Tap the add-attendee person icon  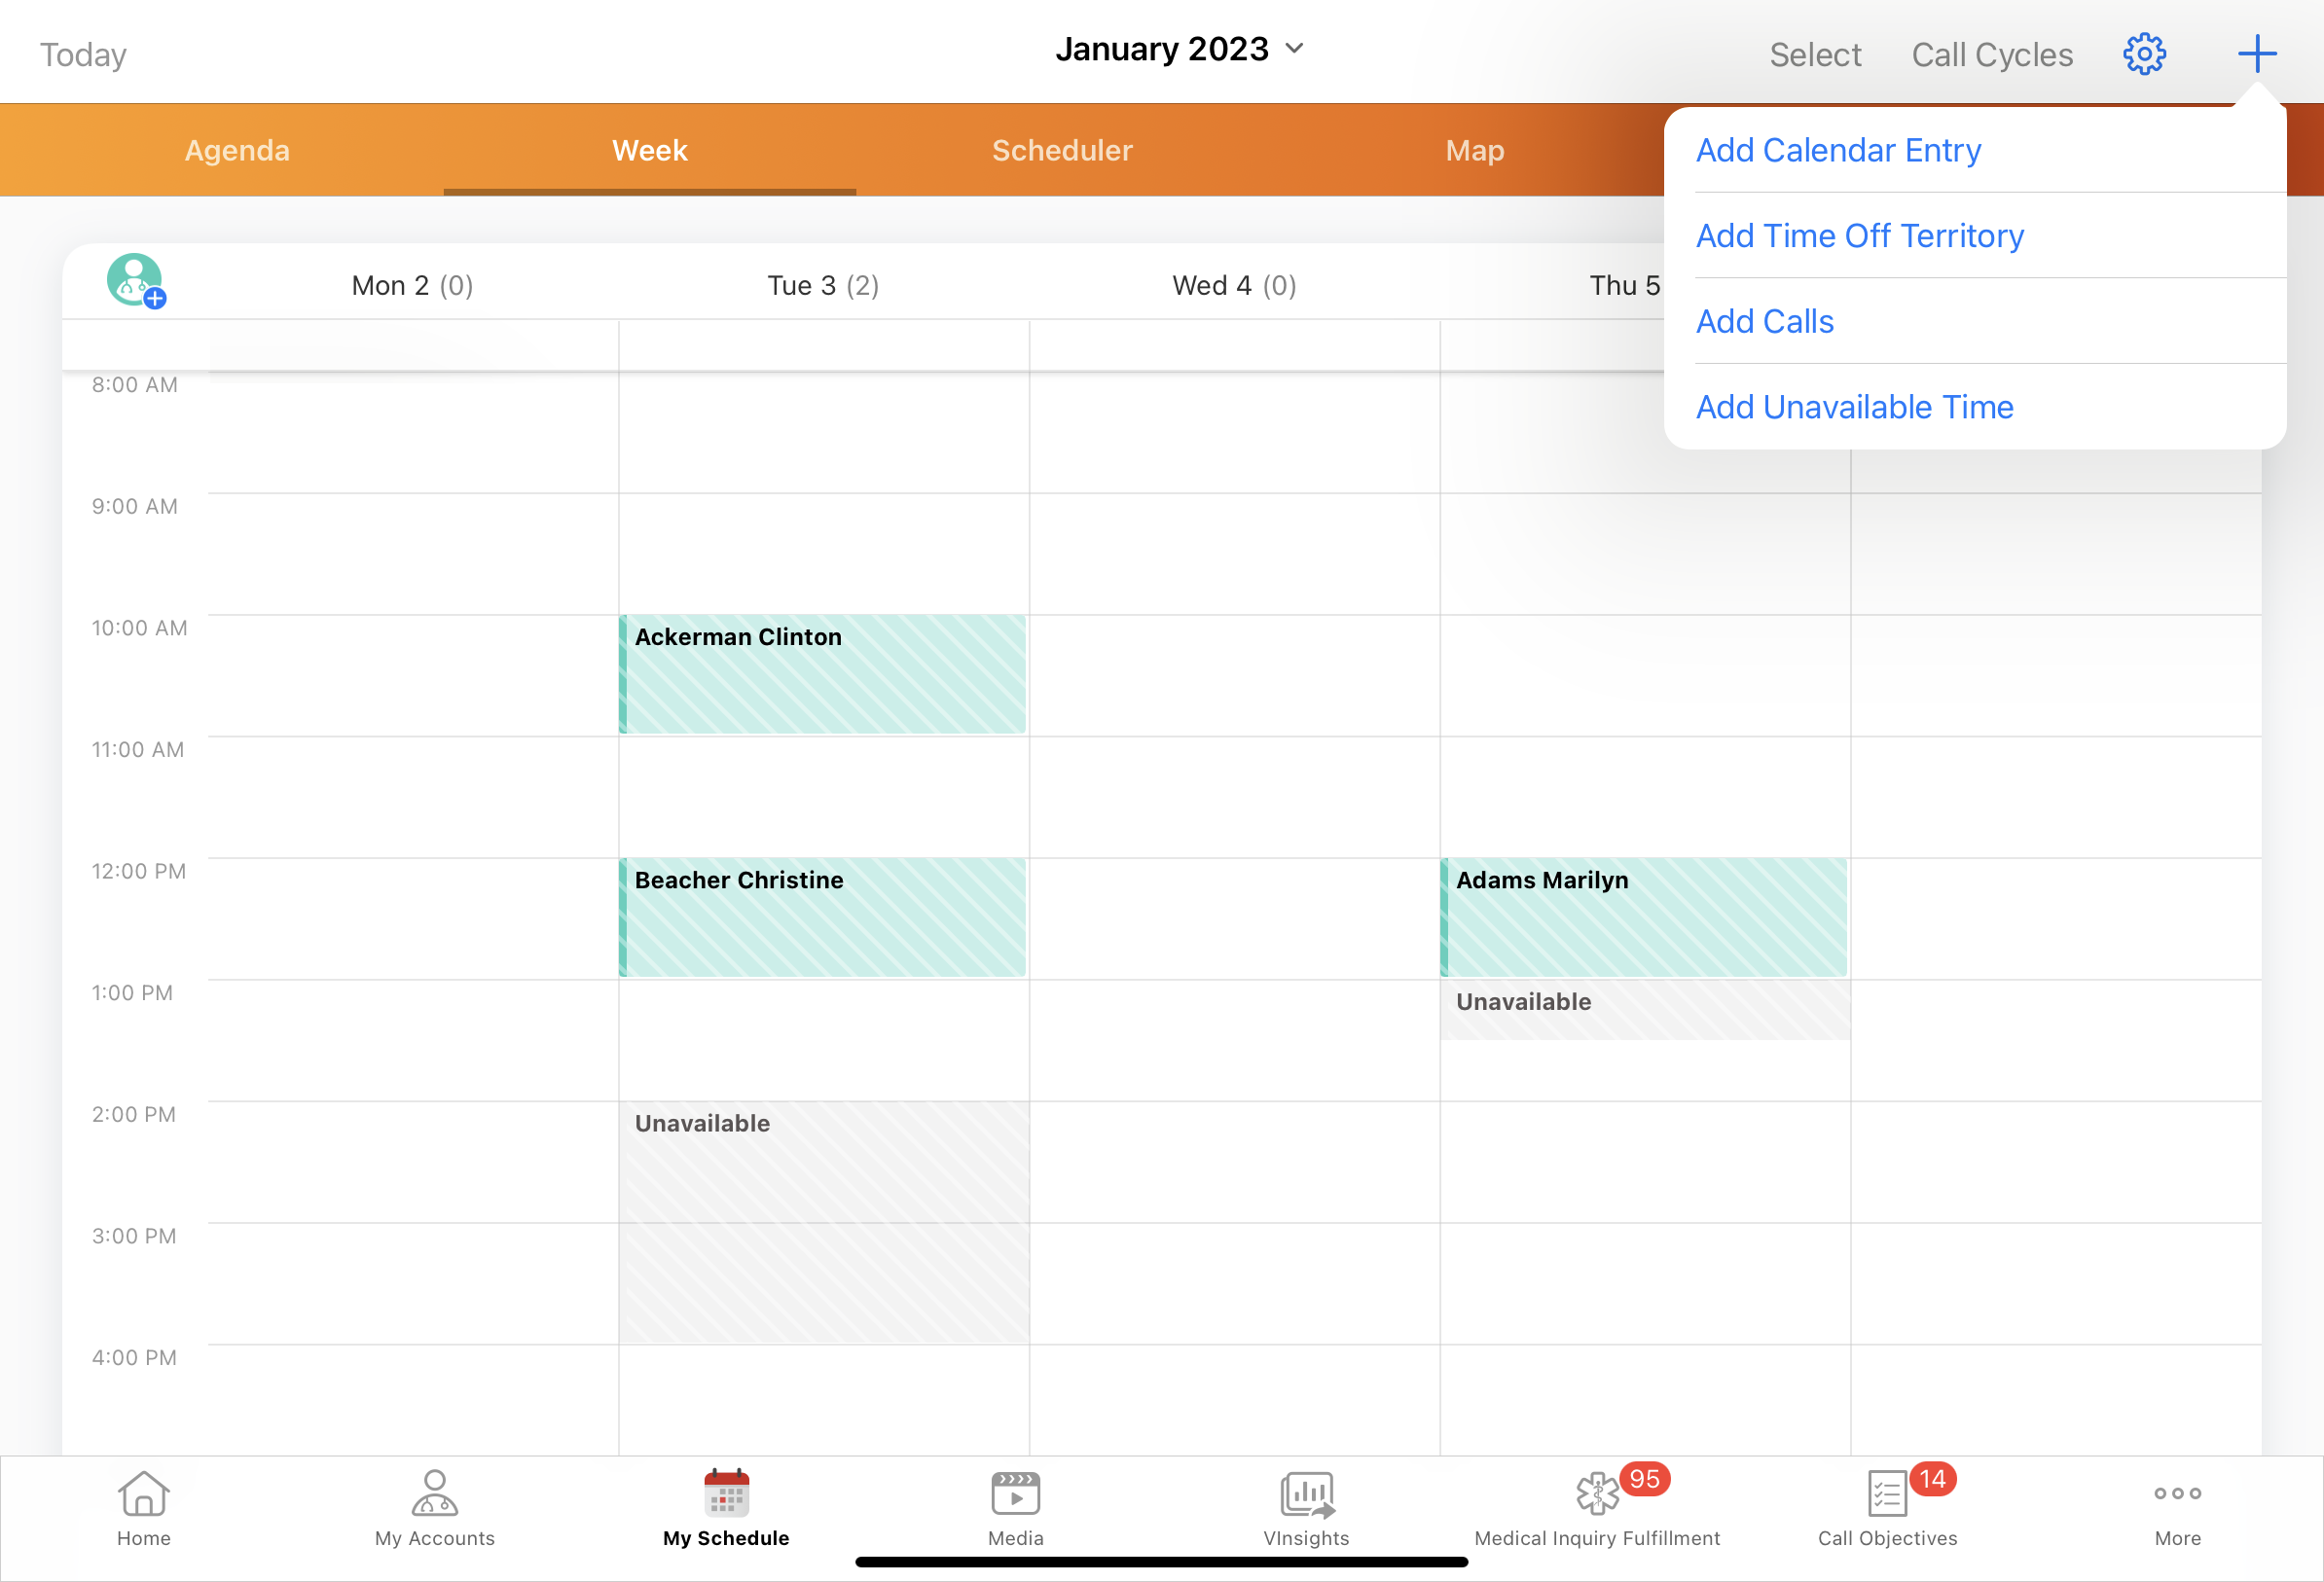click(136, 281)
